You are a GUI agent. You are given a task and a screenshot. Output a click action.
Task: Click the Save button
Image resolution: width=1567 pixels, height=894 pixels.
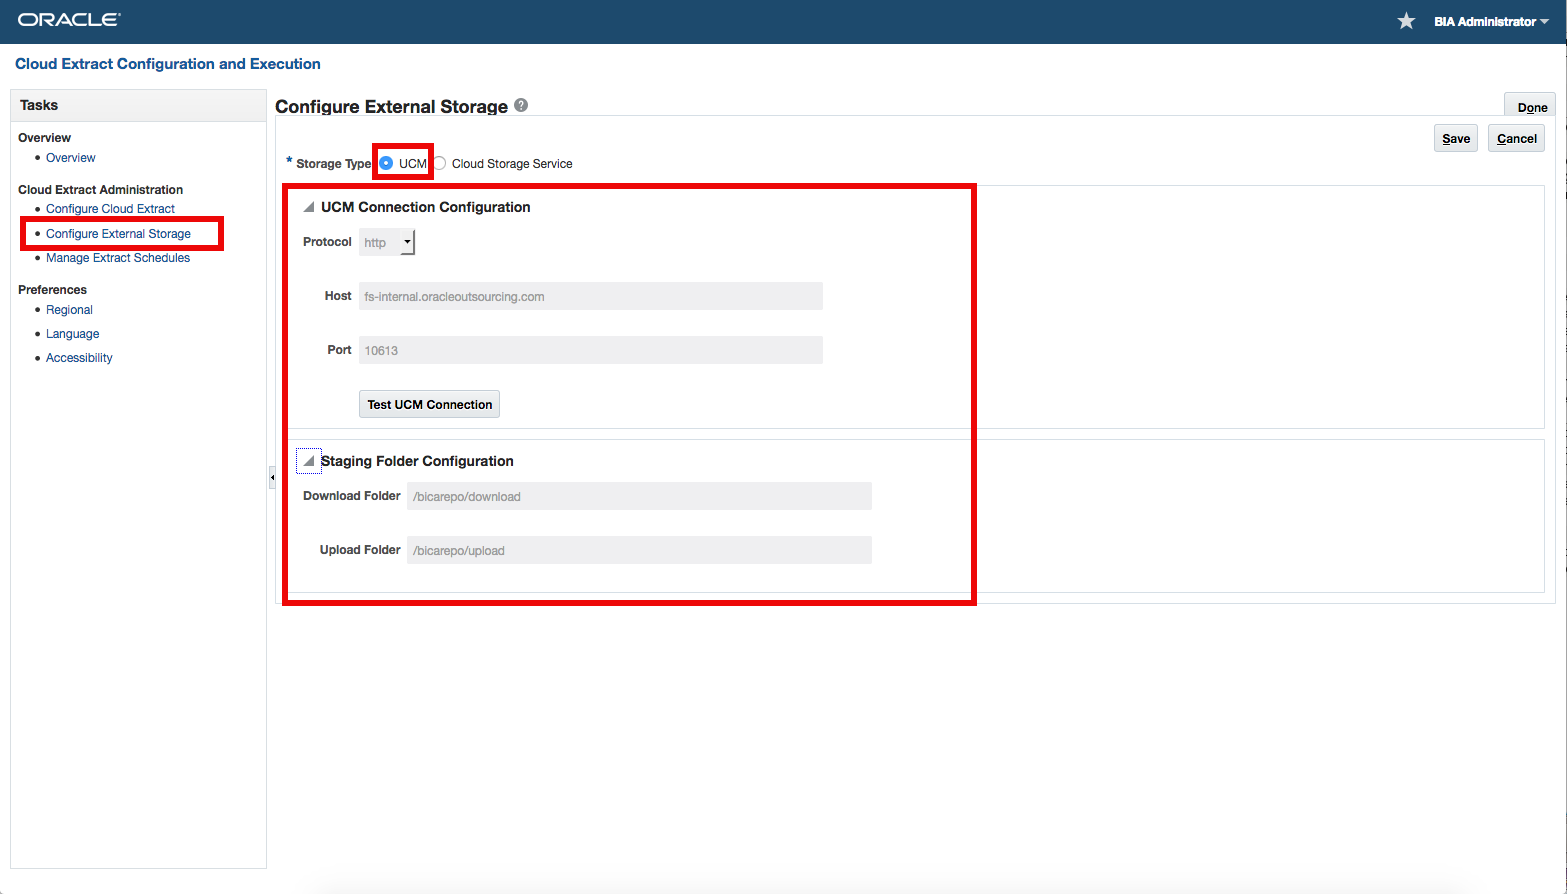coord(1455,139)
